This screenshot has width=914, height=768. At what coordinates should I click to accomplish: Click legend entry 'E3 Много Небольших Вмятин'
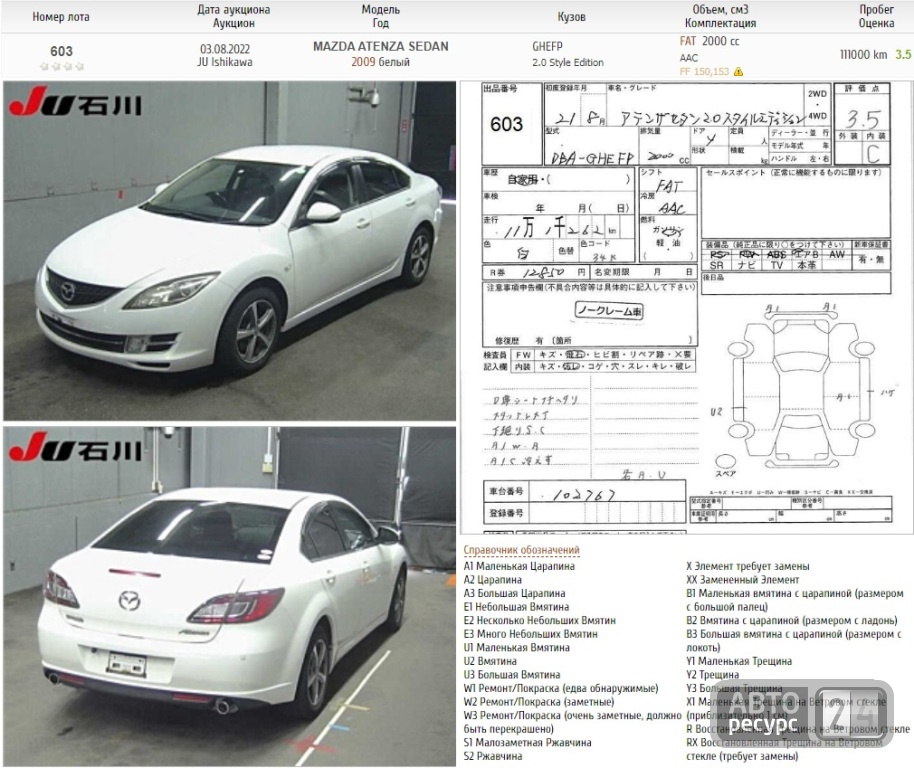(530, 634)
